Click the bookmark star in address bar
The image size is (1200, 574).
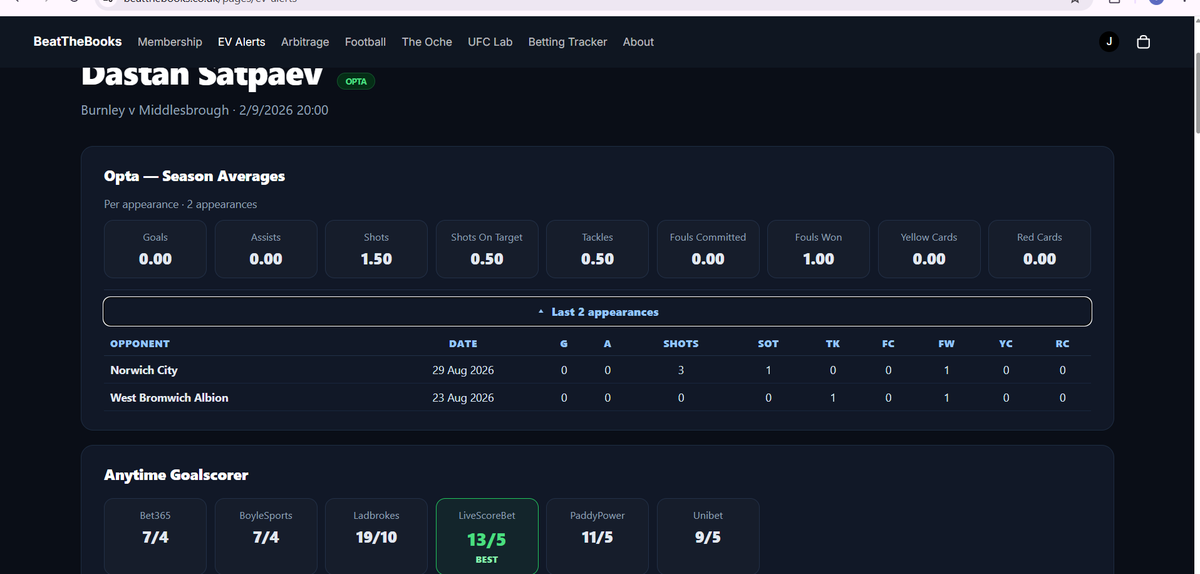tap(1075, 2)
